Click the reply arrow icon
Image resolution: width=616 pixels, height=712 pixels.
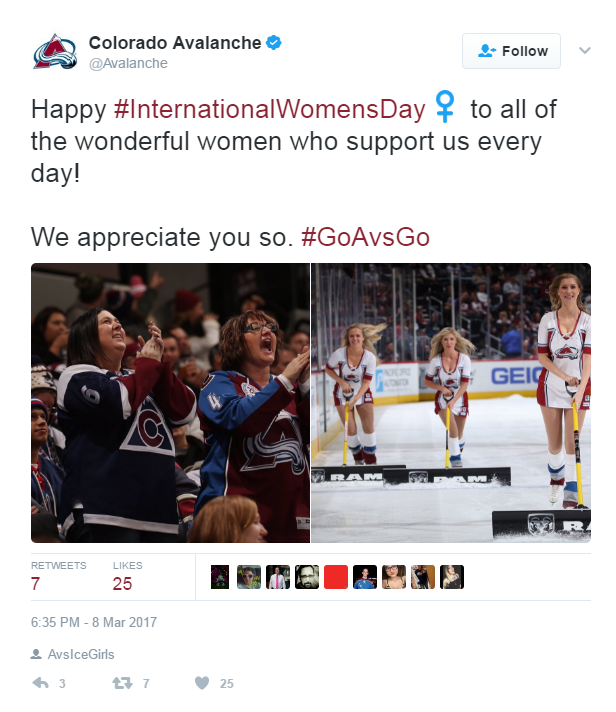41,684
